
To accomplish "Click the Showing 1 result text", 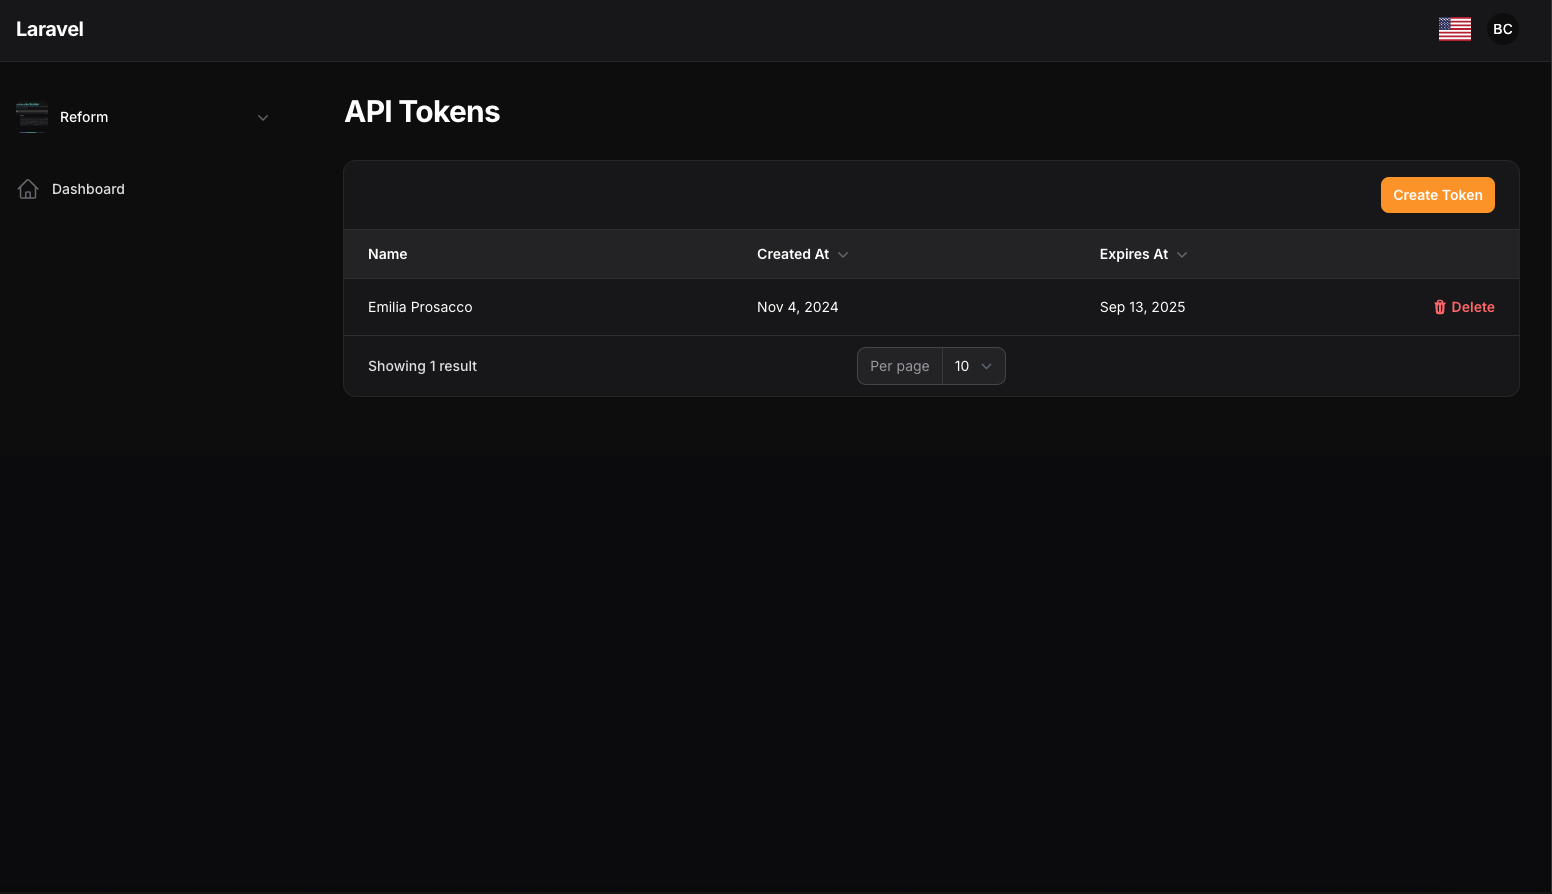I will pos(422,366).
